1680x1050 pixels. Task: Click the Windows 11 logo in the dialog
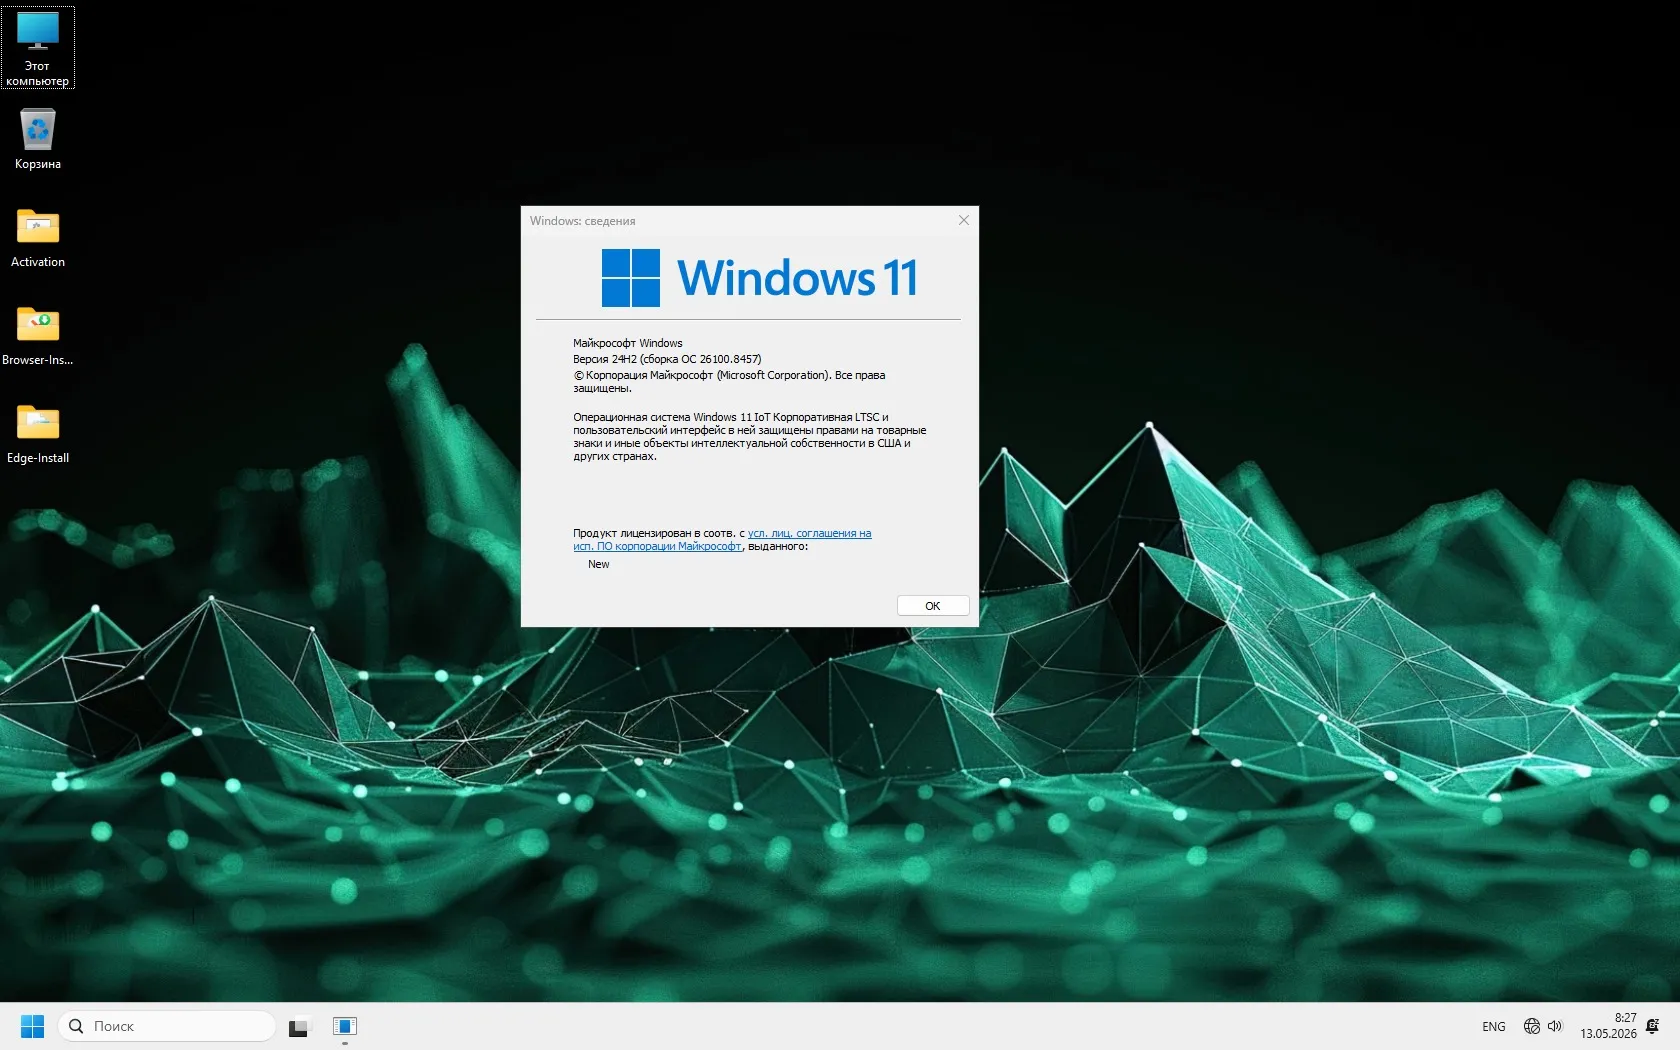759,278
